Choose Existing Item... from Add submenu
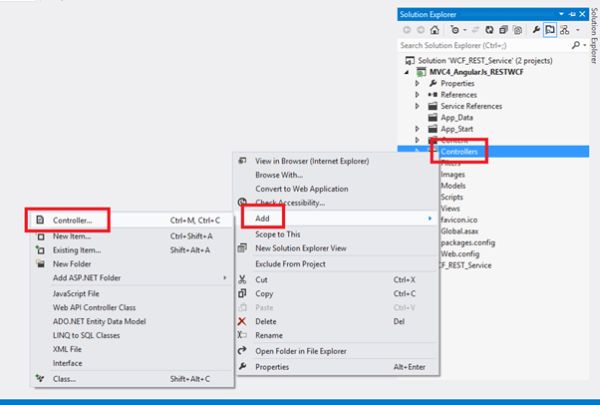The width and height of the screenshot is (600, 405). [x=77, y=250]
